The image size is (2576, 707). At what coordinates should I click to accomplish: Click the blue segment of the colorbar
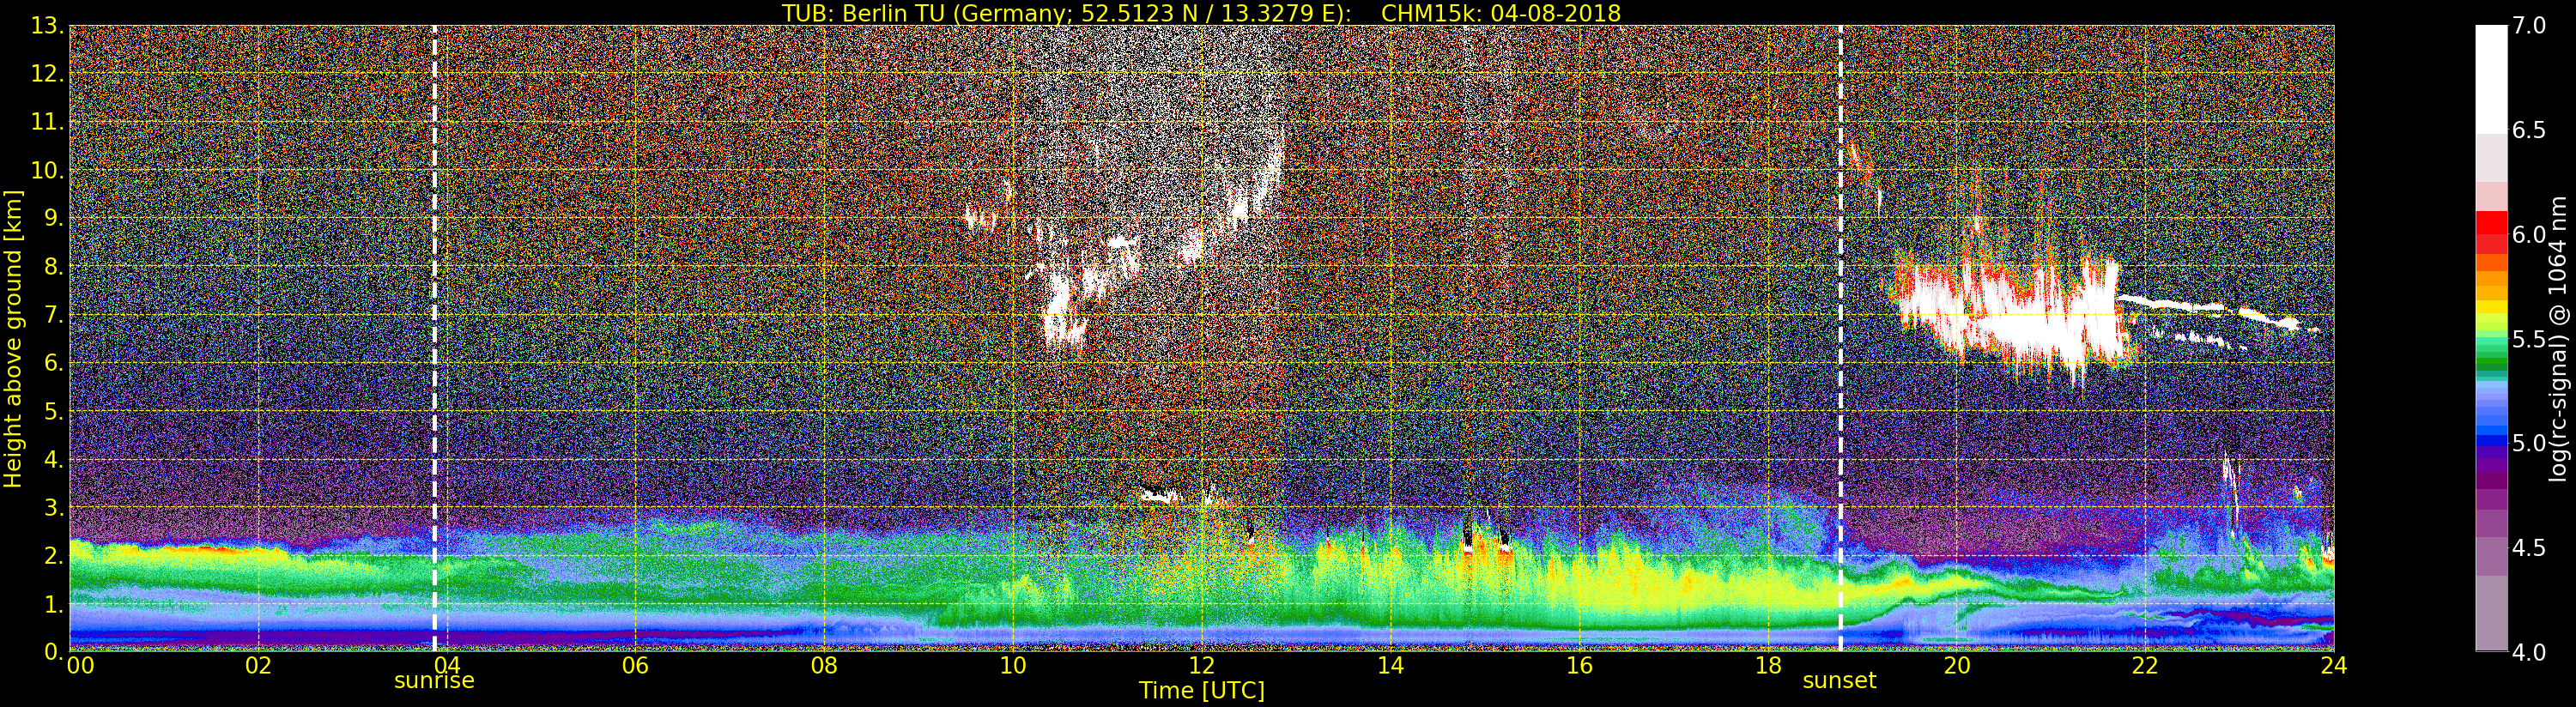coord(2491,440)
